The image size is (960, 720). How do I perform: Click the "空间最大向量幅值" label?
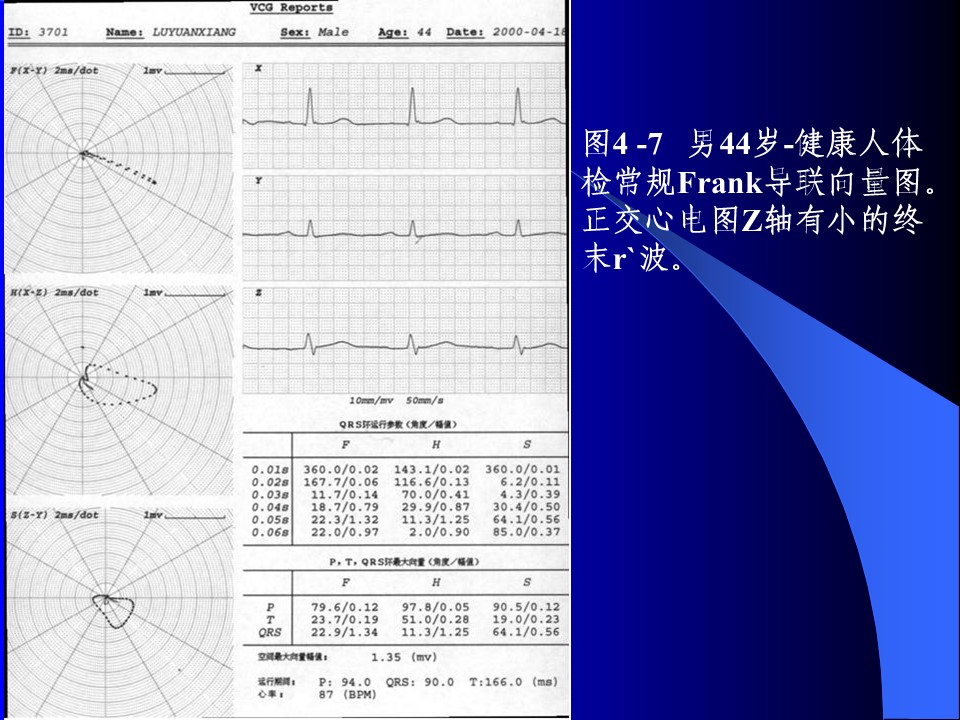point(292,657)
